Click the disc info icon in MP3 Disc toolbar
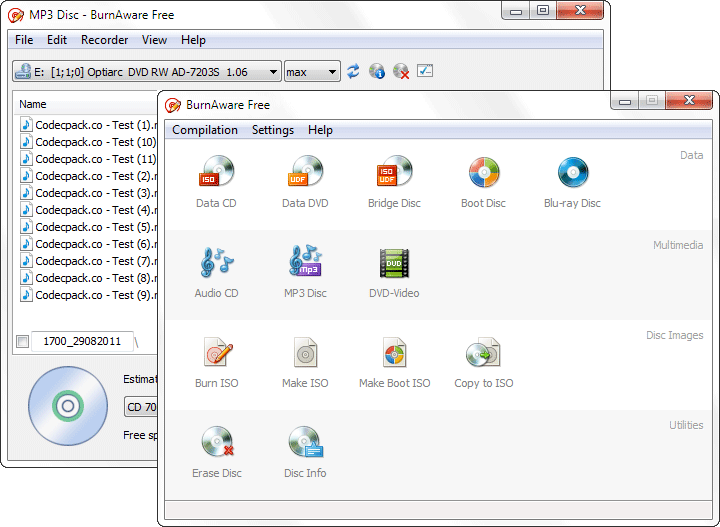This screenshot has width=720, height=527. click(377, 71)
